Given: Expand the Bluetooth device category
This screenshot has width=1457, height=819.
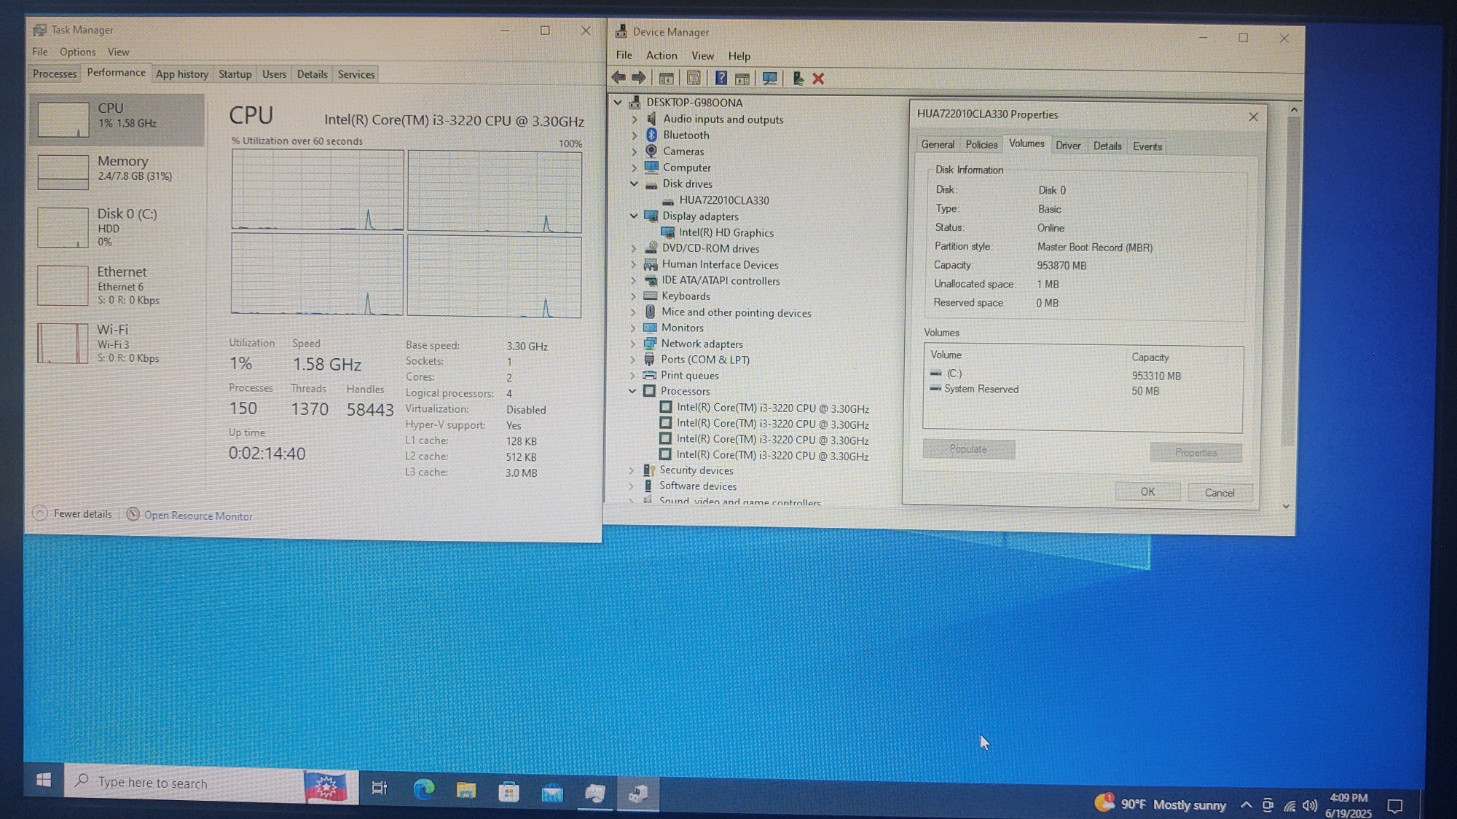Looking at the screenshot, I should pyautogui.click(x=634, y=135).
